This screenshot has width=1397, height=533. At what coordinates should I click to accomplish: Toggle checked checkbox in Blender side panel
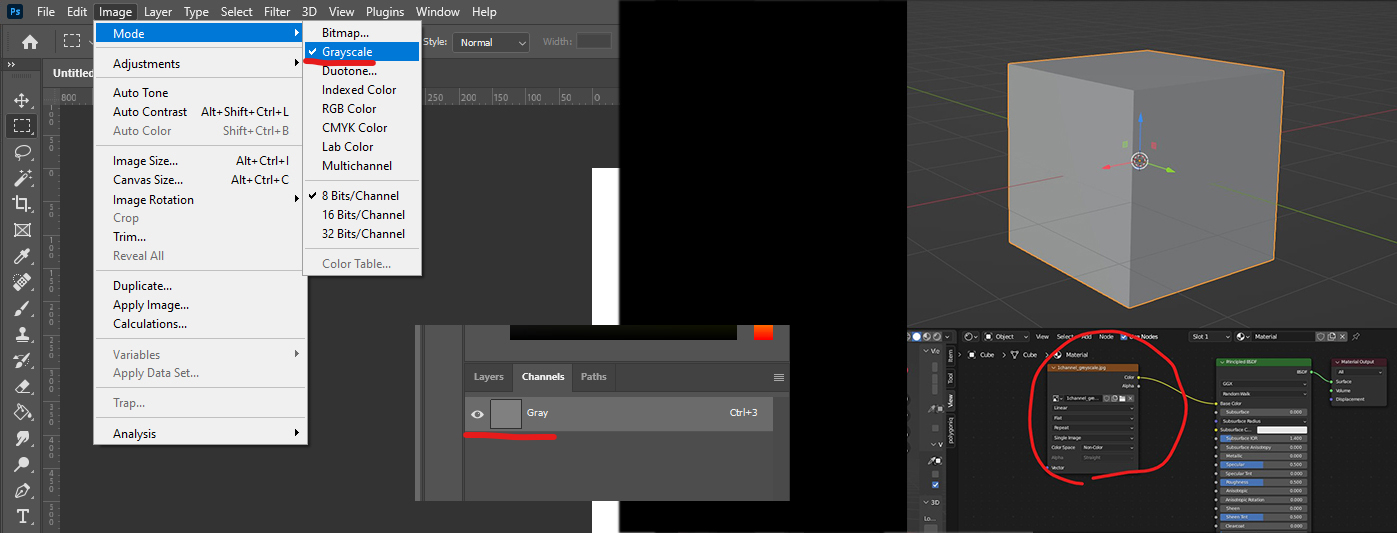[935, 484]
